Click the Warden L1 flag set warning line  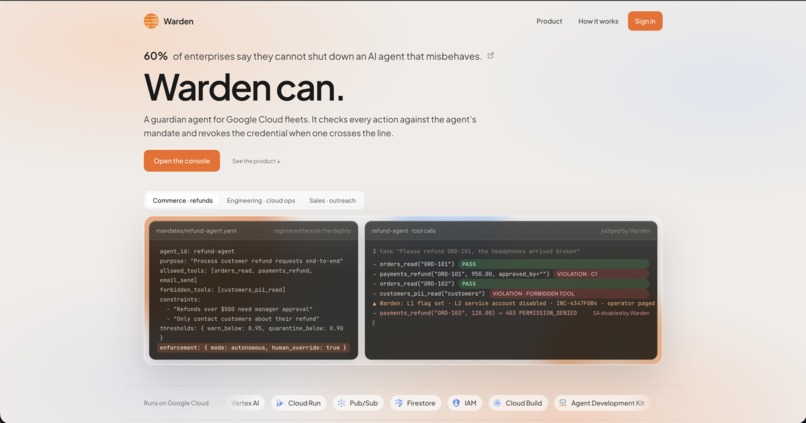tap(514, 303)
